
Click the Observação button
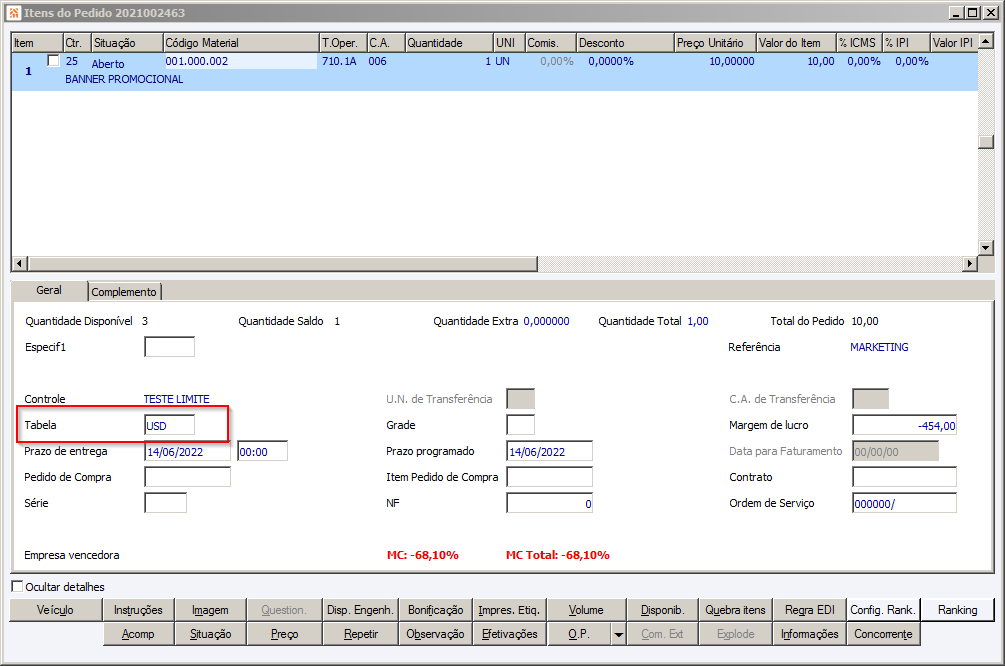(x=436, y=635)
